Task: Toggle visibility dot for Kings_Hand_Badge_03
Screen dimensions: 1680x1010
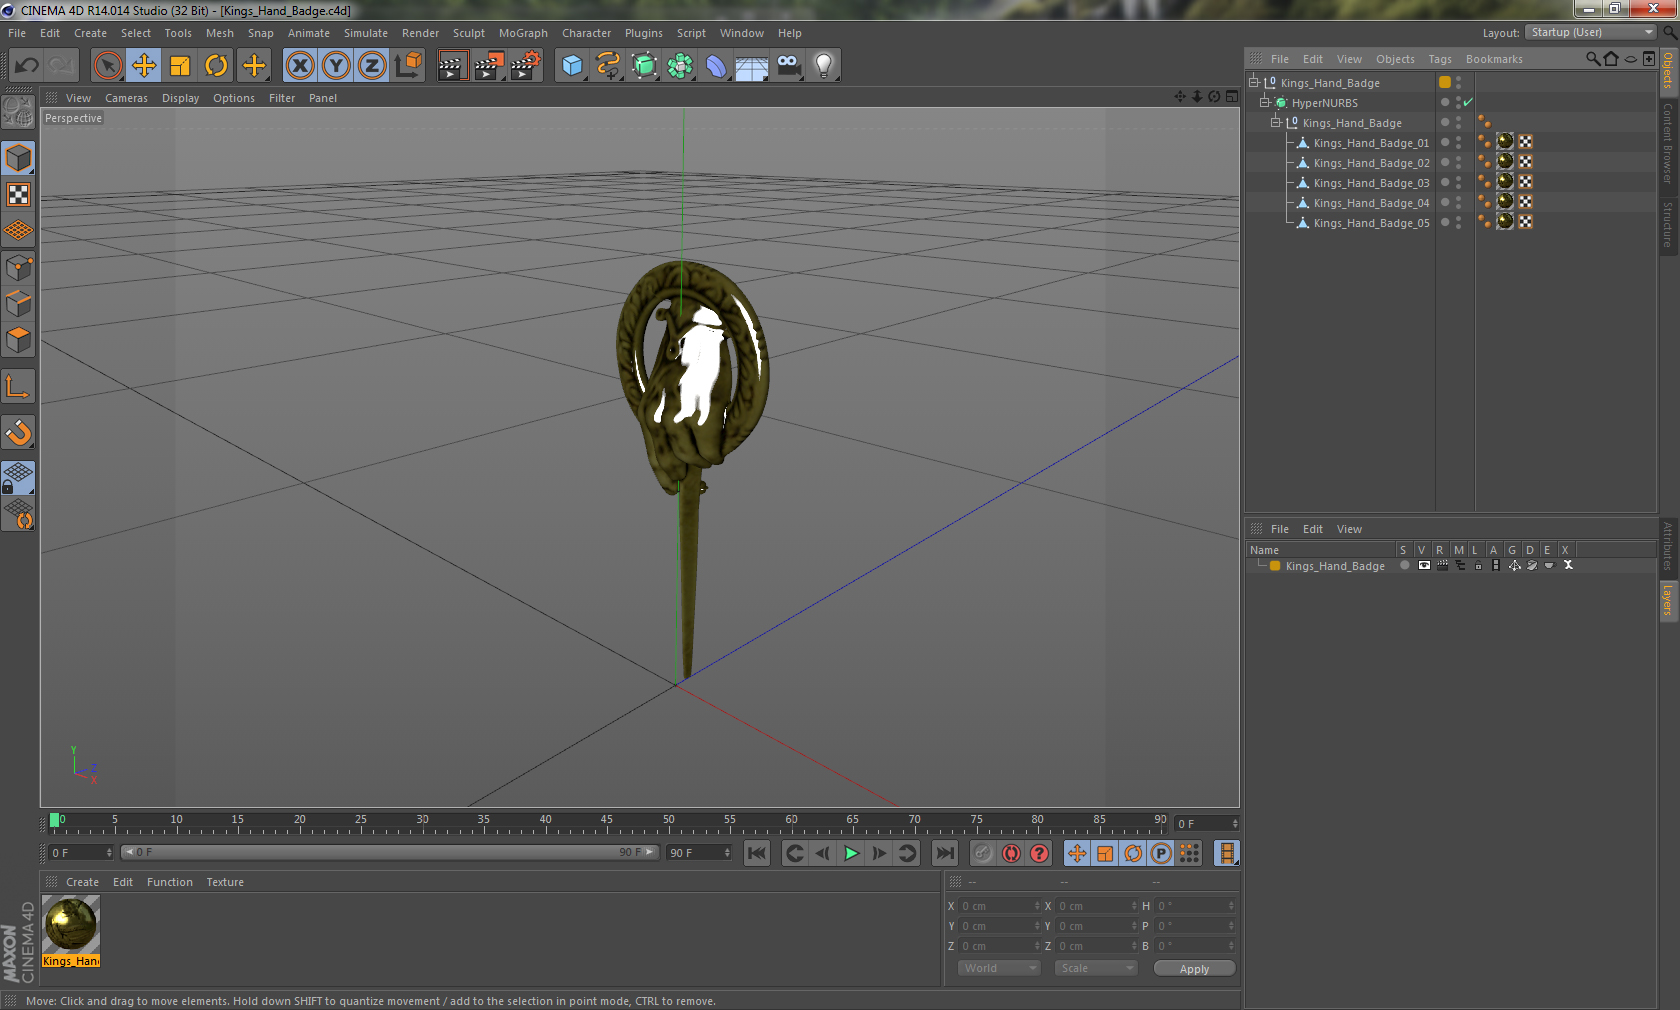Action: pyautogui.click(x=1445, y=182)
